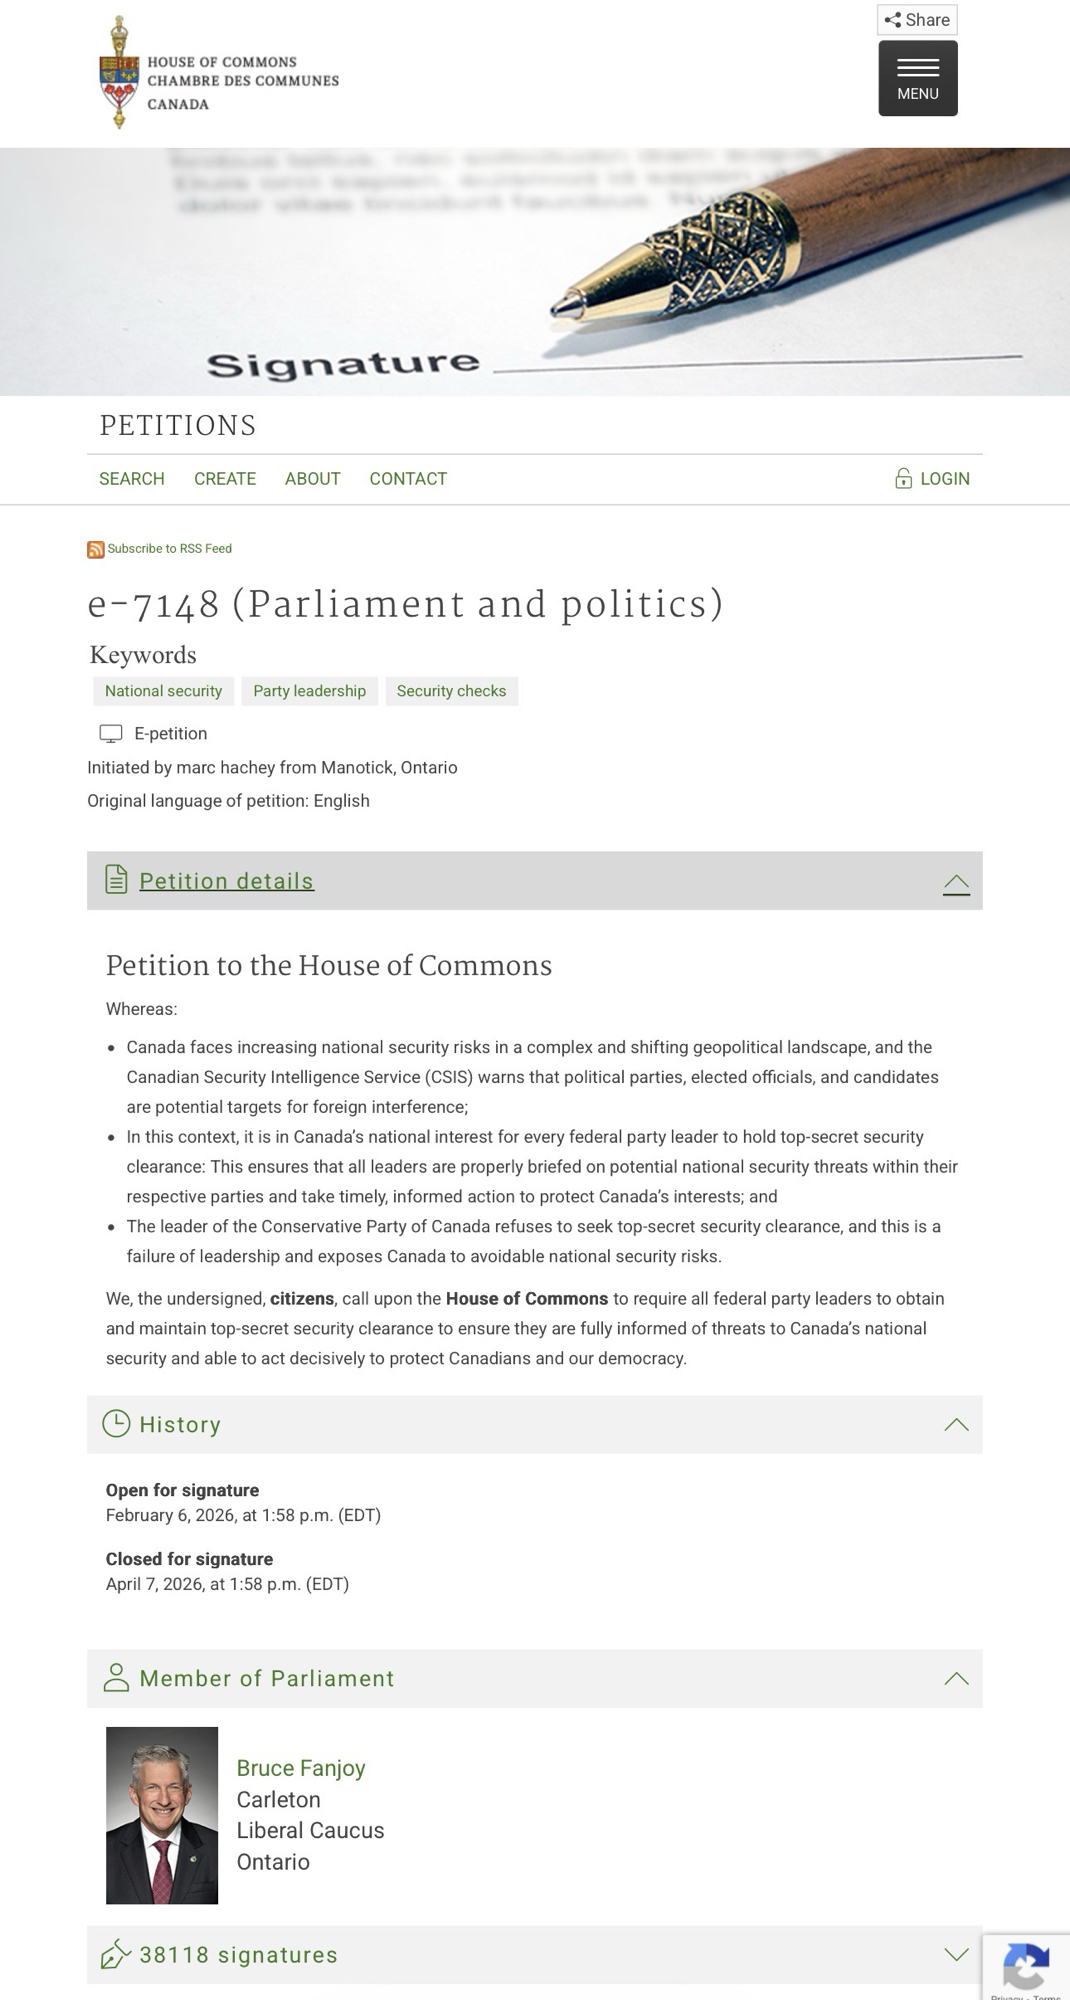Expand the 38118 signatures section
The image size is (1070, 2000).
[956, 1954]
